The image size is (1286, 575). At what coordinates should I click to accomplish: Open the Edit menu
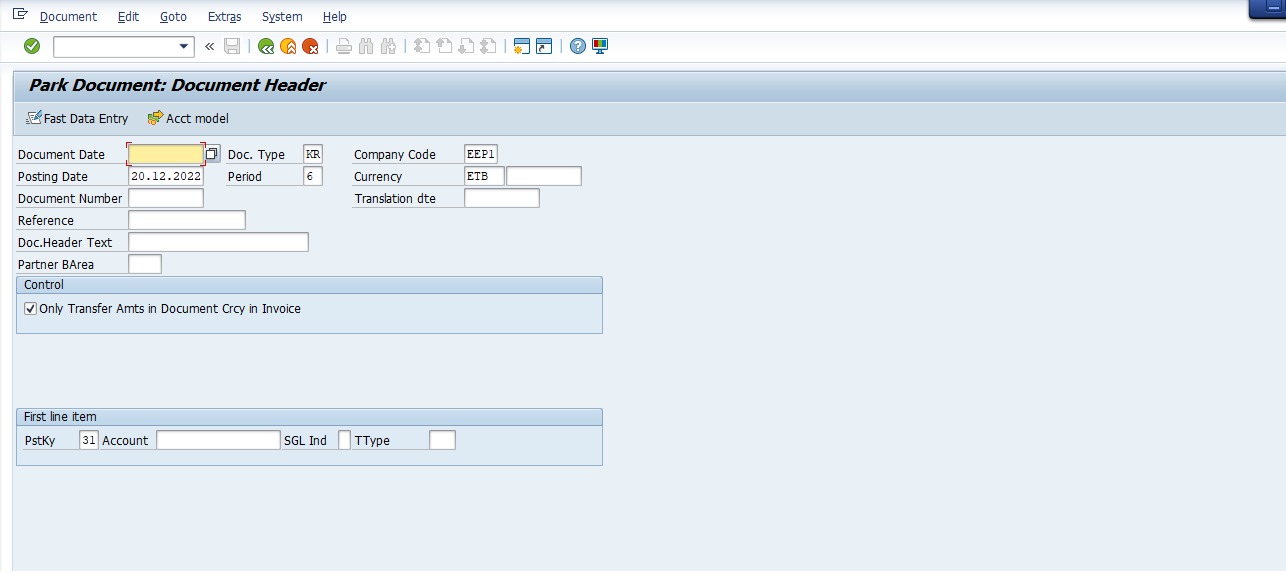point(128,16)
